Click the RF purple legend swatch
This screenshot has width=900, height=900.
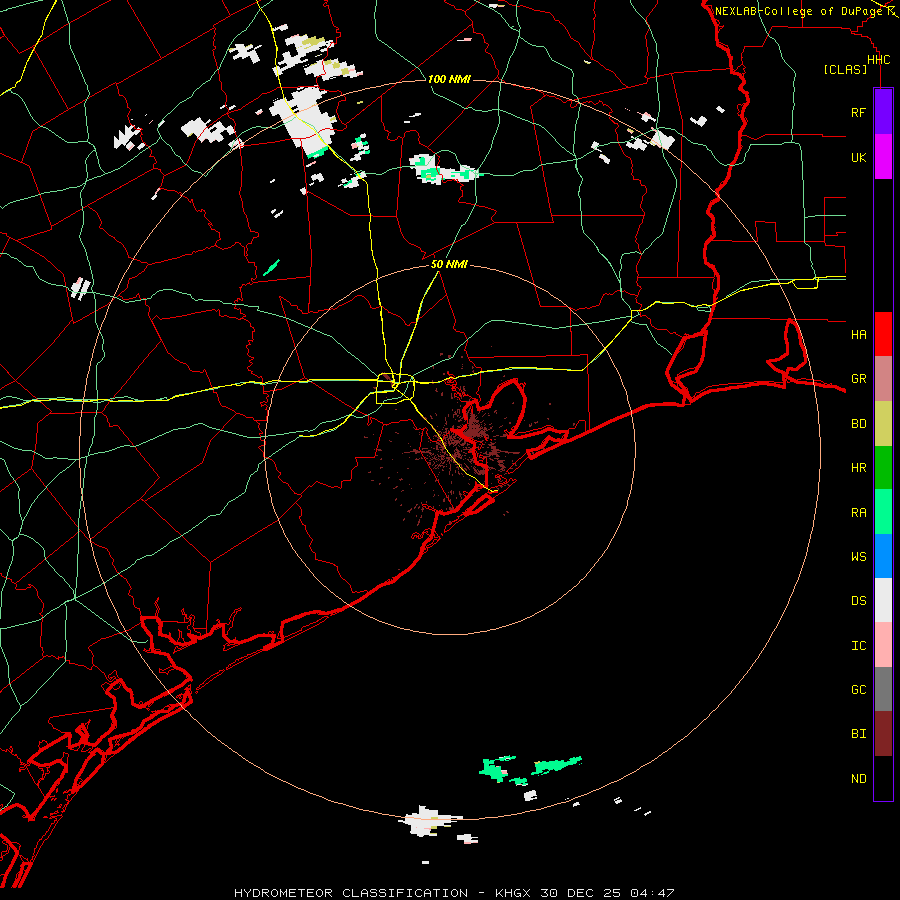pos(883,112)
